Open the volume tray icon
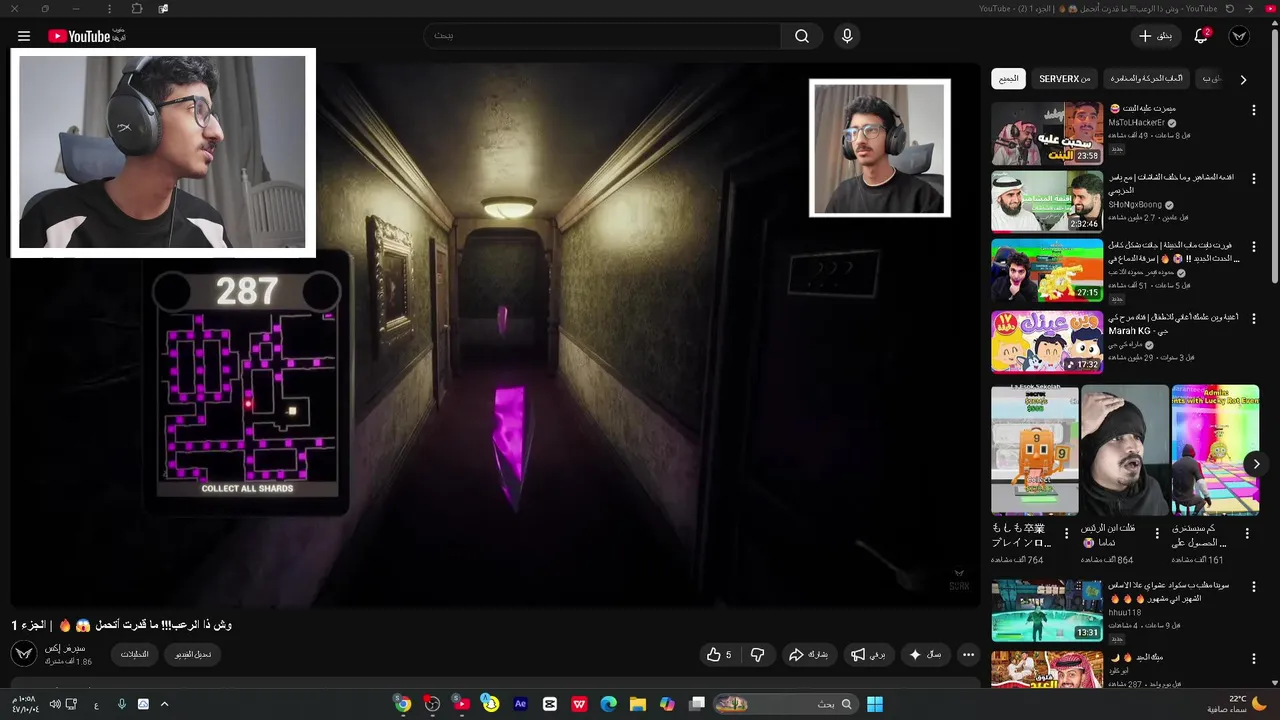The image size is (1280, 720). (55, 704)
